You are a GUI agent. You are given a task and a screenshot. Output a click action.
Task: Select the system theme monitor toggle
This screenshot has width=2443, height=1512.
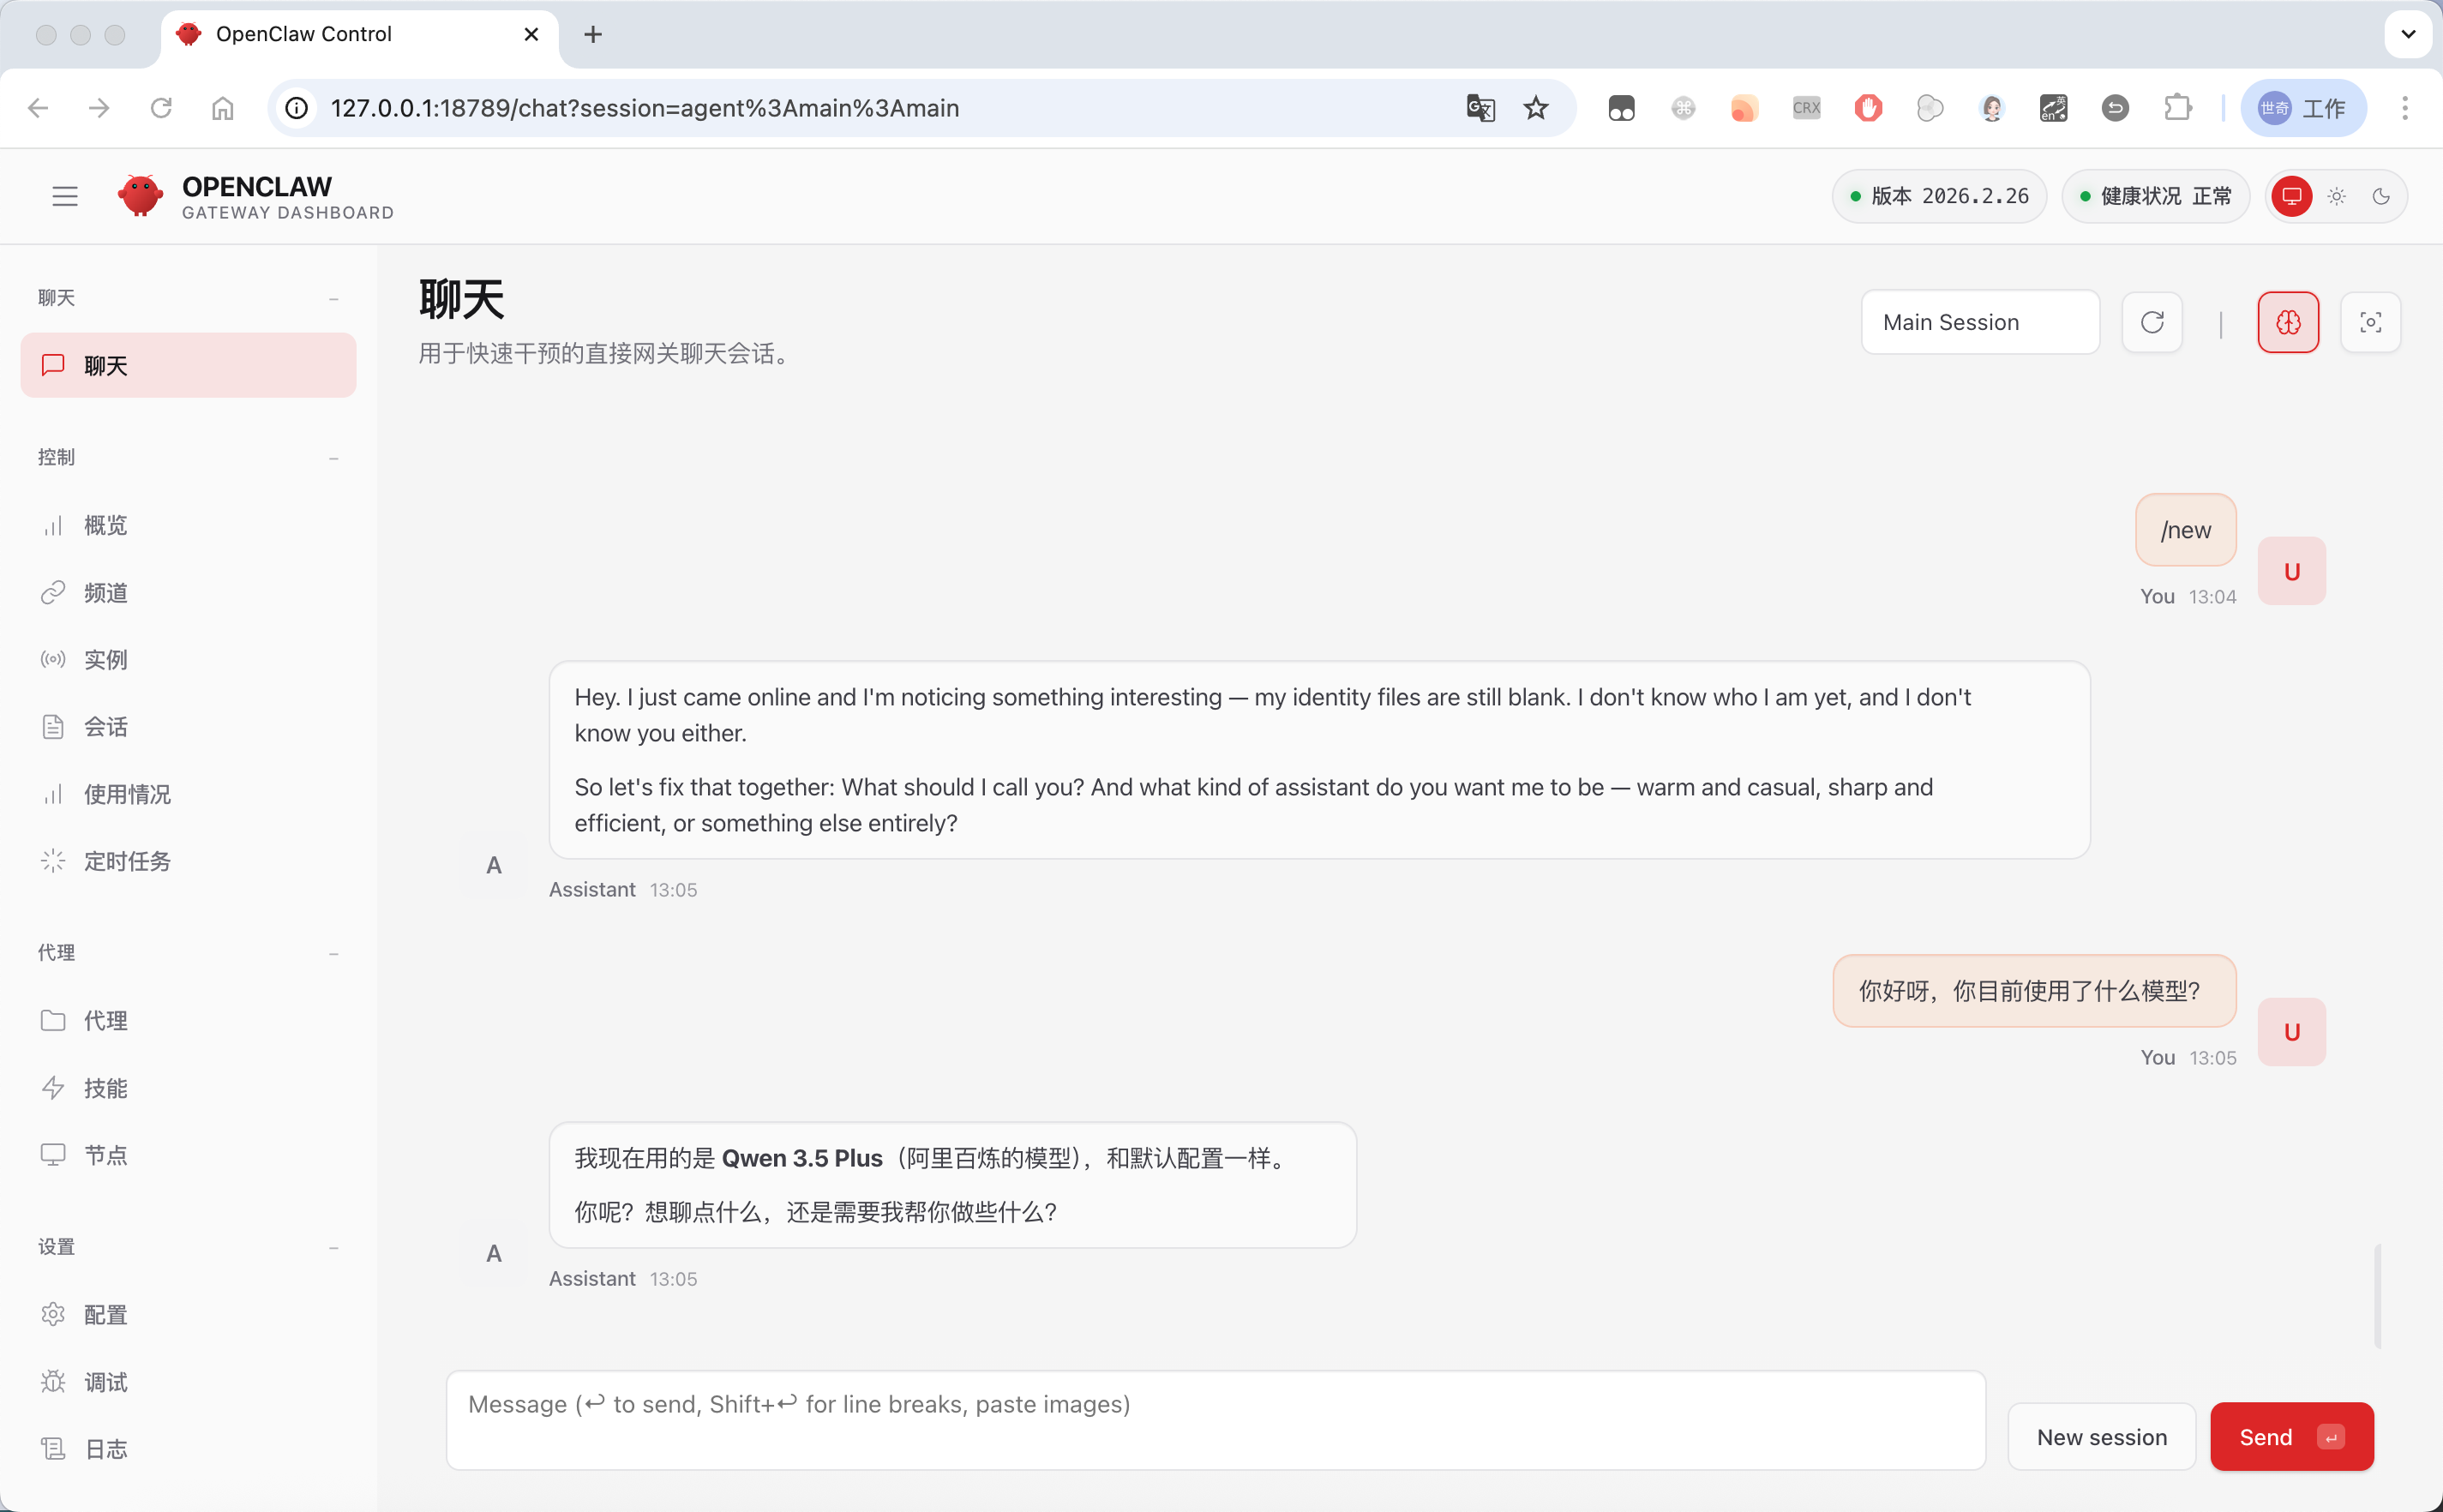pos(2290,196)
